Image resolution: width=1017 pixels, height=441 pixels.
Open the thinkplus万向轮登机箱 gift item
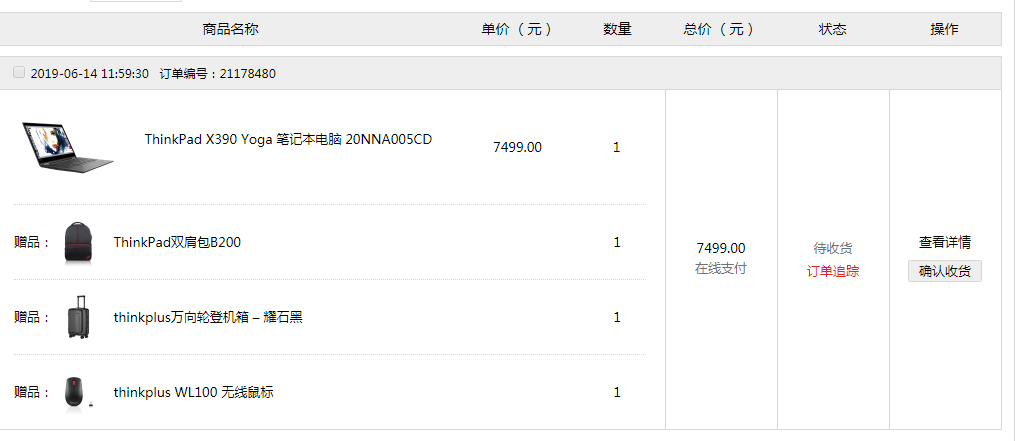pyautogui.click(x=208, y=317)
